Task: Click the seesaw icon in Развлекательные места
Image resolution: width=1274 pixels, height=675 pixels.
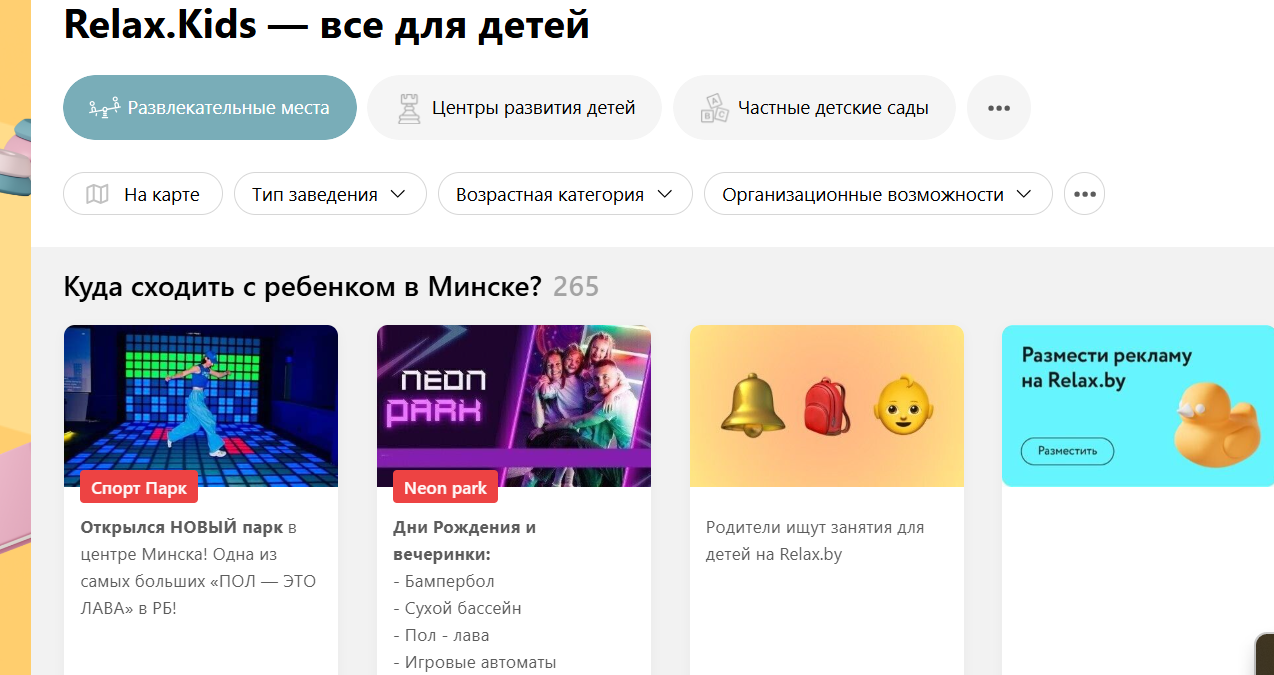Action: [104, 107]
